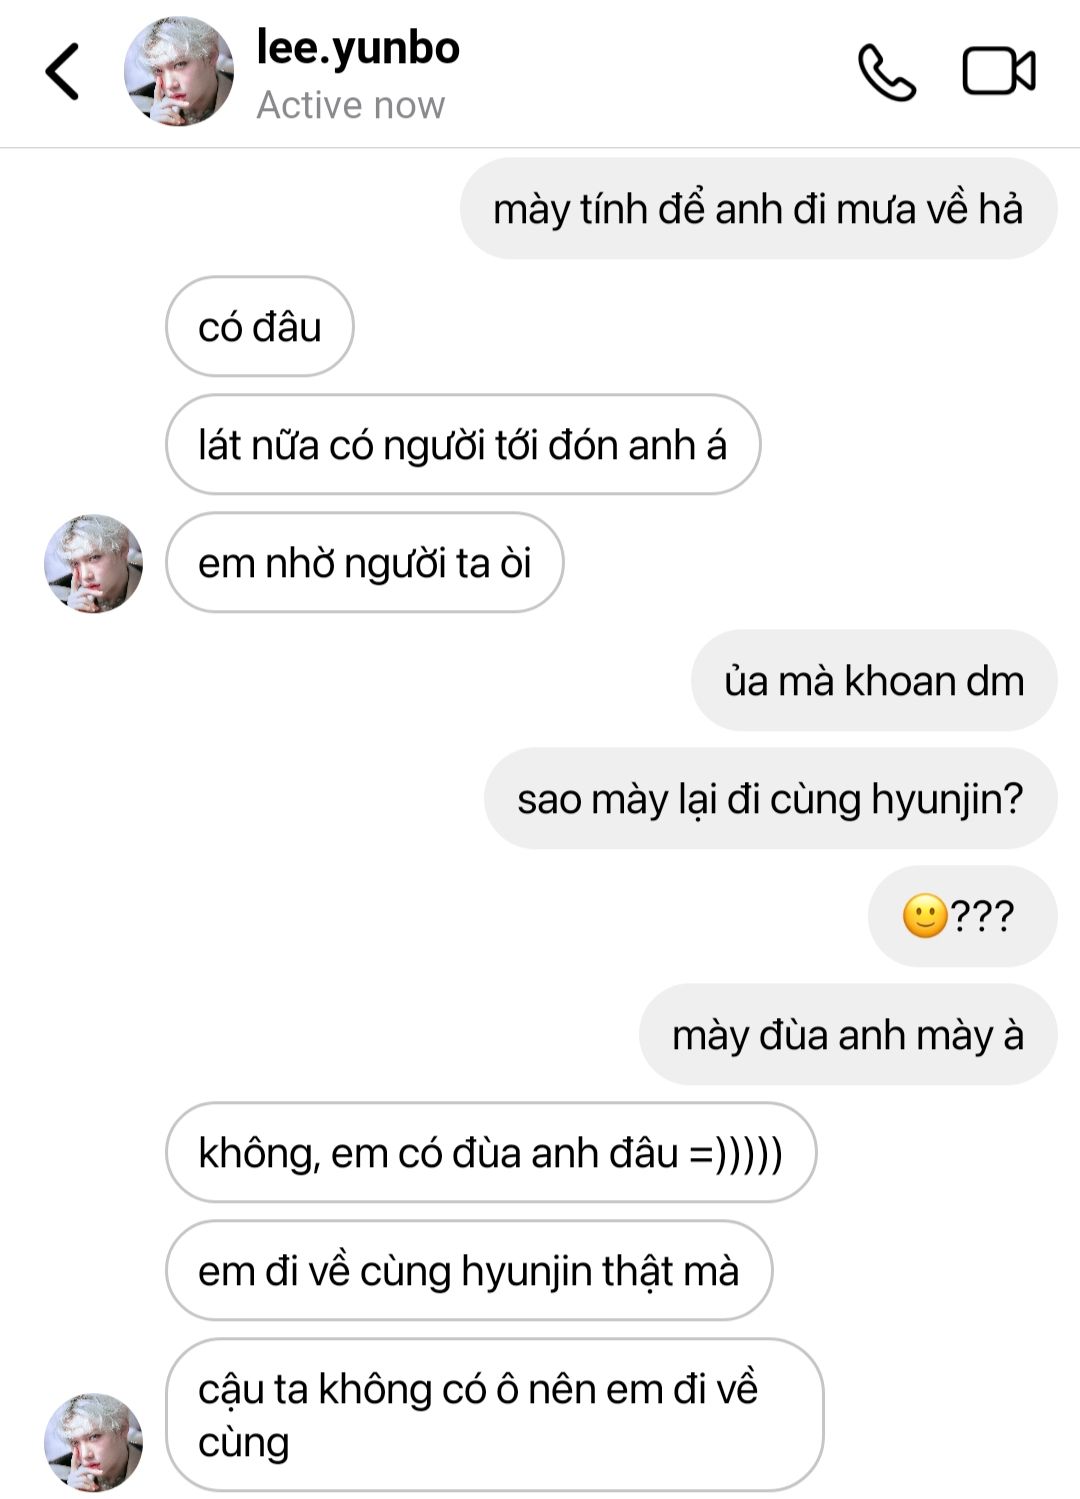
Task: Tap message "lát nữa có người tới đón anh á"
Action: coord(462,445)
